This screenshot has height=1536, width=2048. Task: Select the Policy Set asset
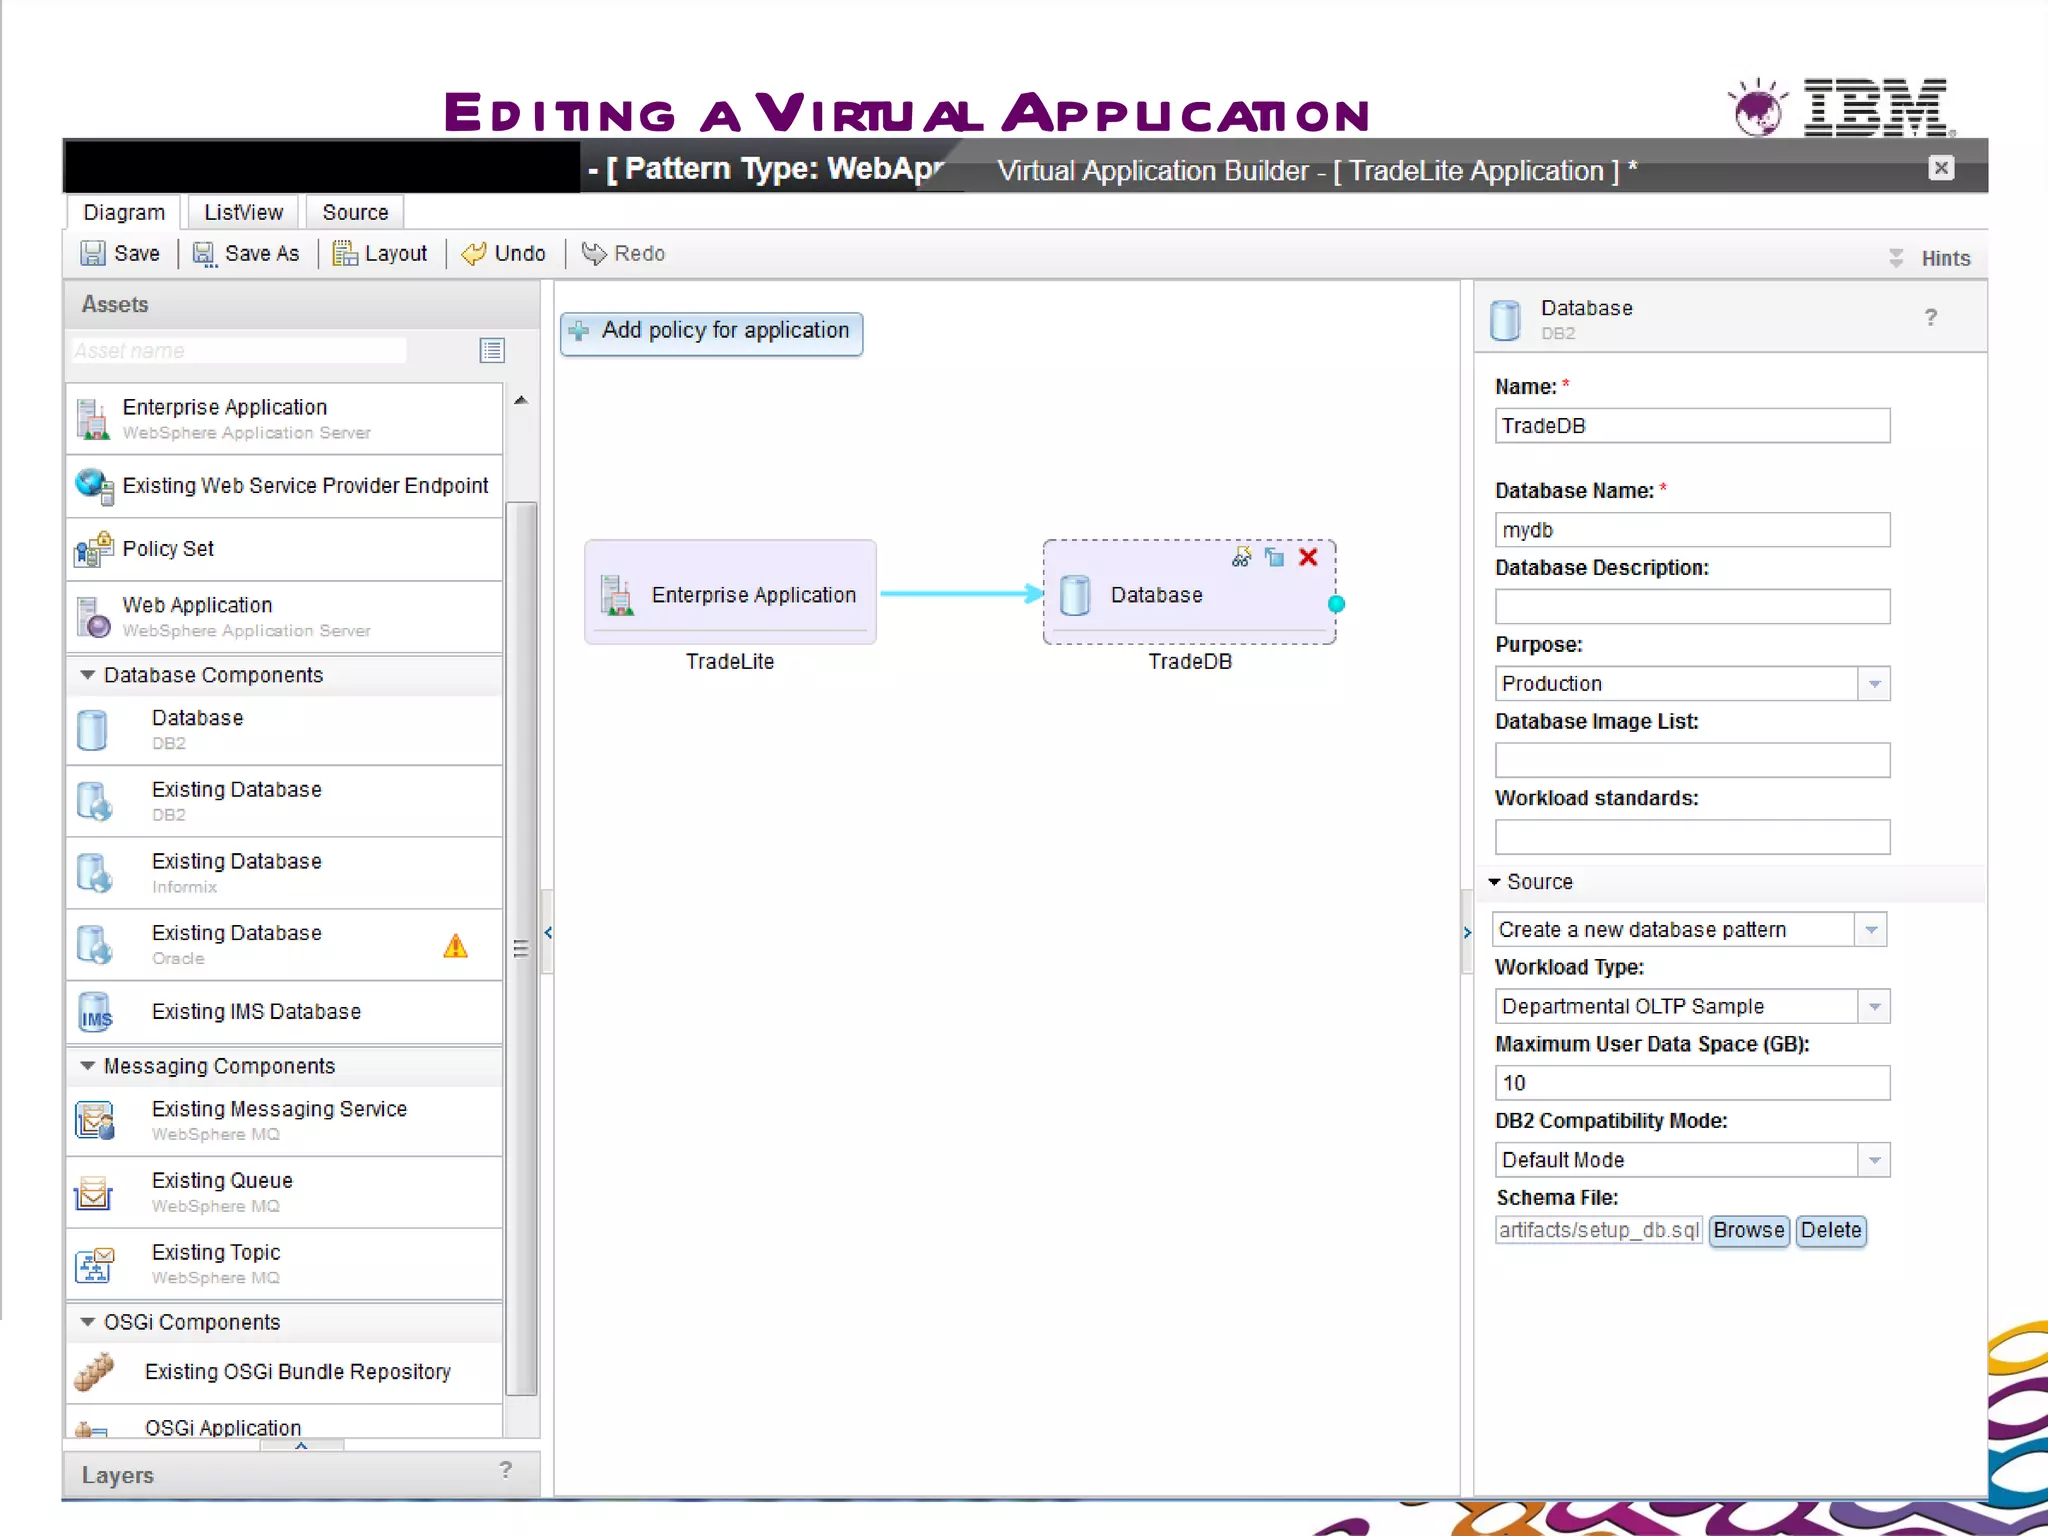284,549
